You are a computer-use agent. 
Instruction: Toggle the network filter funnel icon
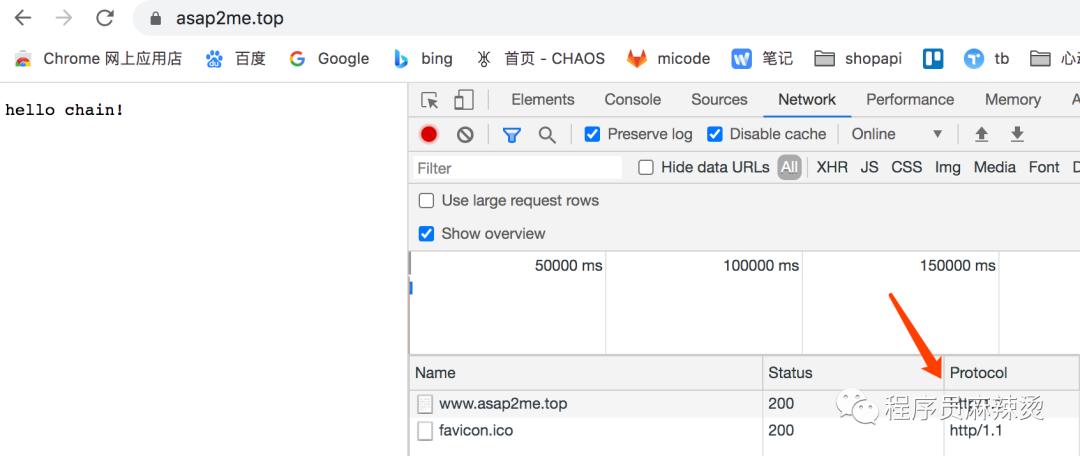point(511,135)
